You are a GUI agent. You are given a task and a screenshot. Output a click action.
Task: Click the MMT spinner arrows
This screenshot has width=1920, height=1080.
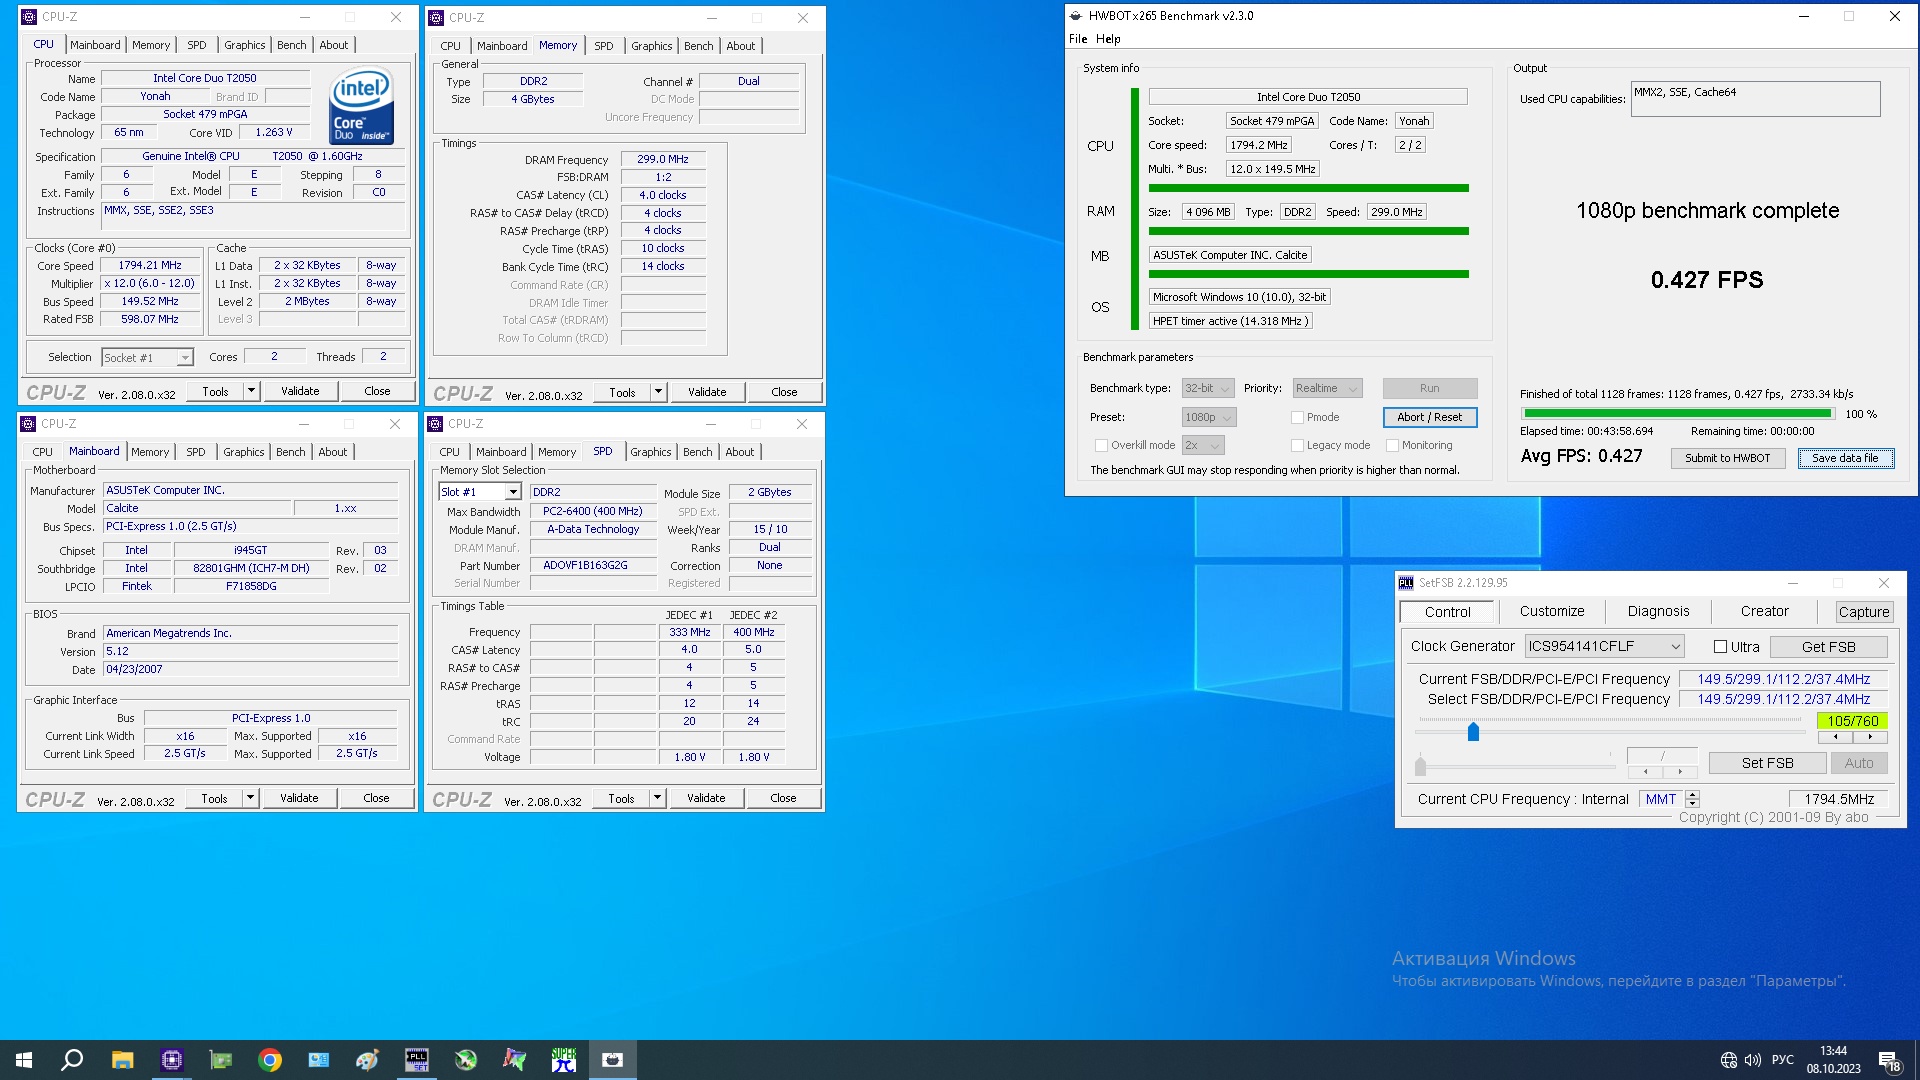coord(1692,799)
